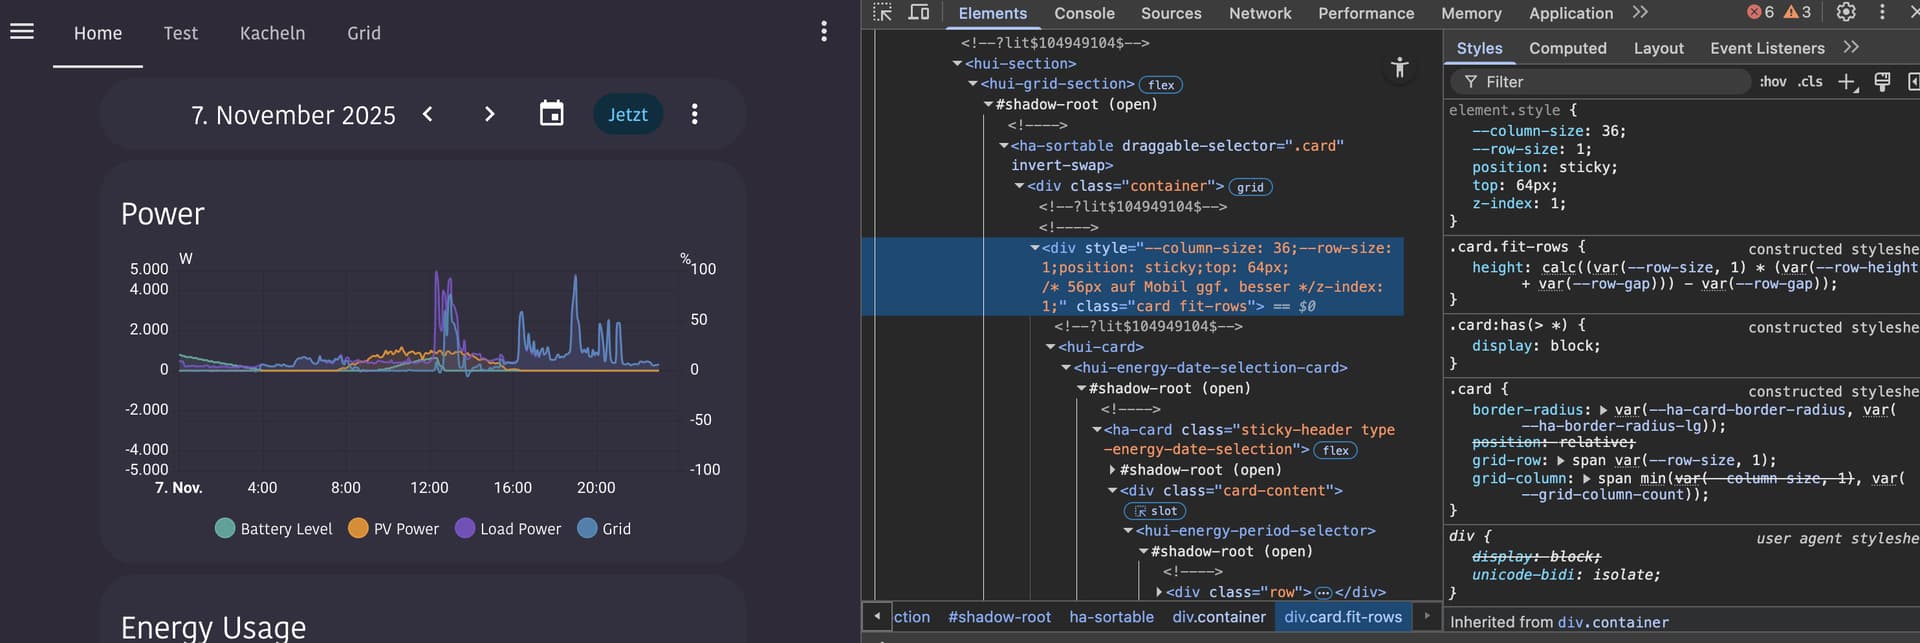The width and height of the screenshot is (1920, 643).
Task: Open the Console tab in DevTools
Action: tap(1084, 13)
